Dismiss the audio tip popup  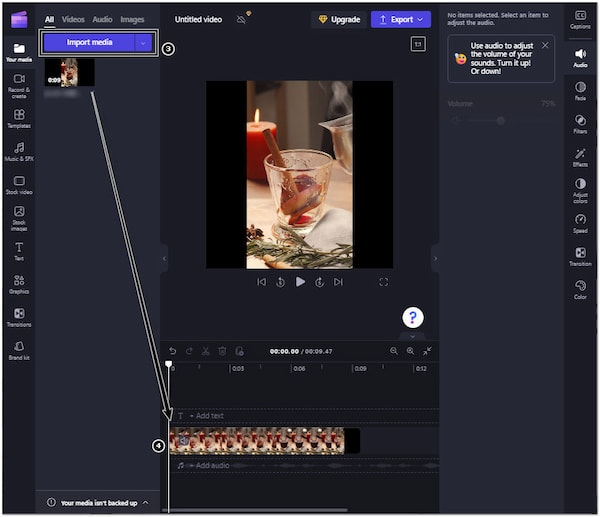tap(545, 45)
